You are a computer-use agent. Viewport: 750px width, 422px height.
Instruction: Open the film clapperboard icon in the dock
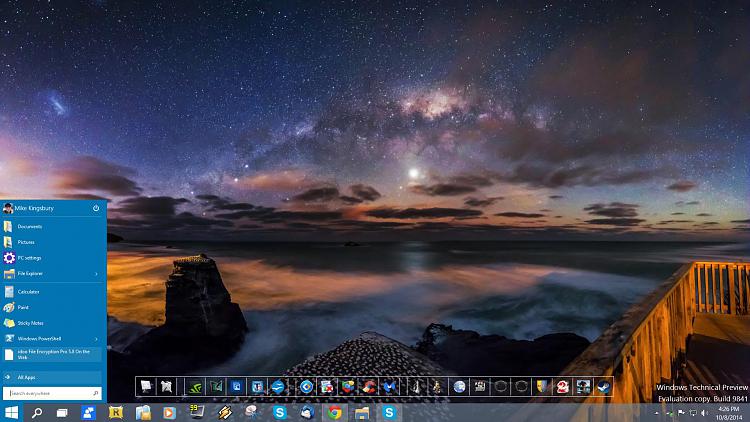[x=480, y=387]
